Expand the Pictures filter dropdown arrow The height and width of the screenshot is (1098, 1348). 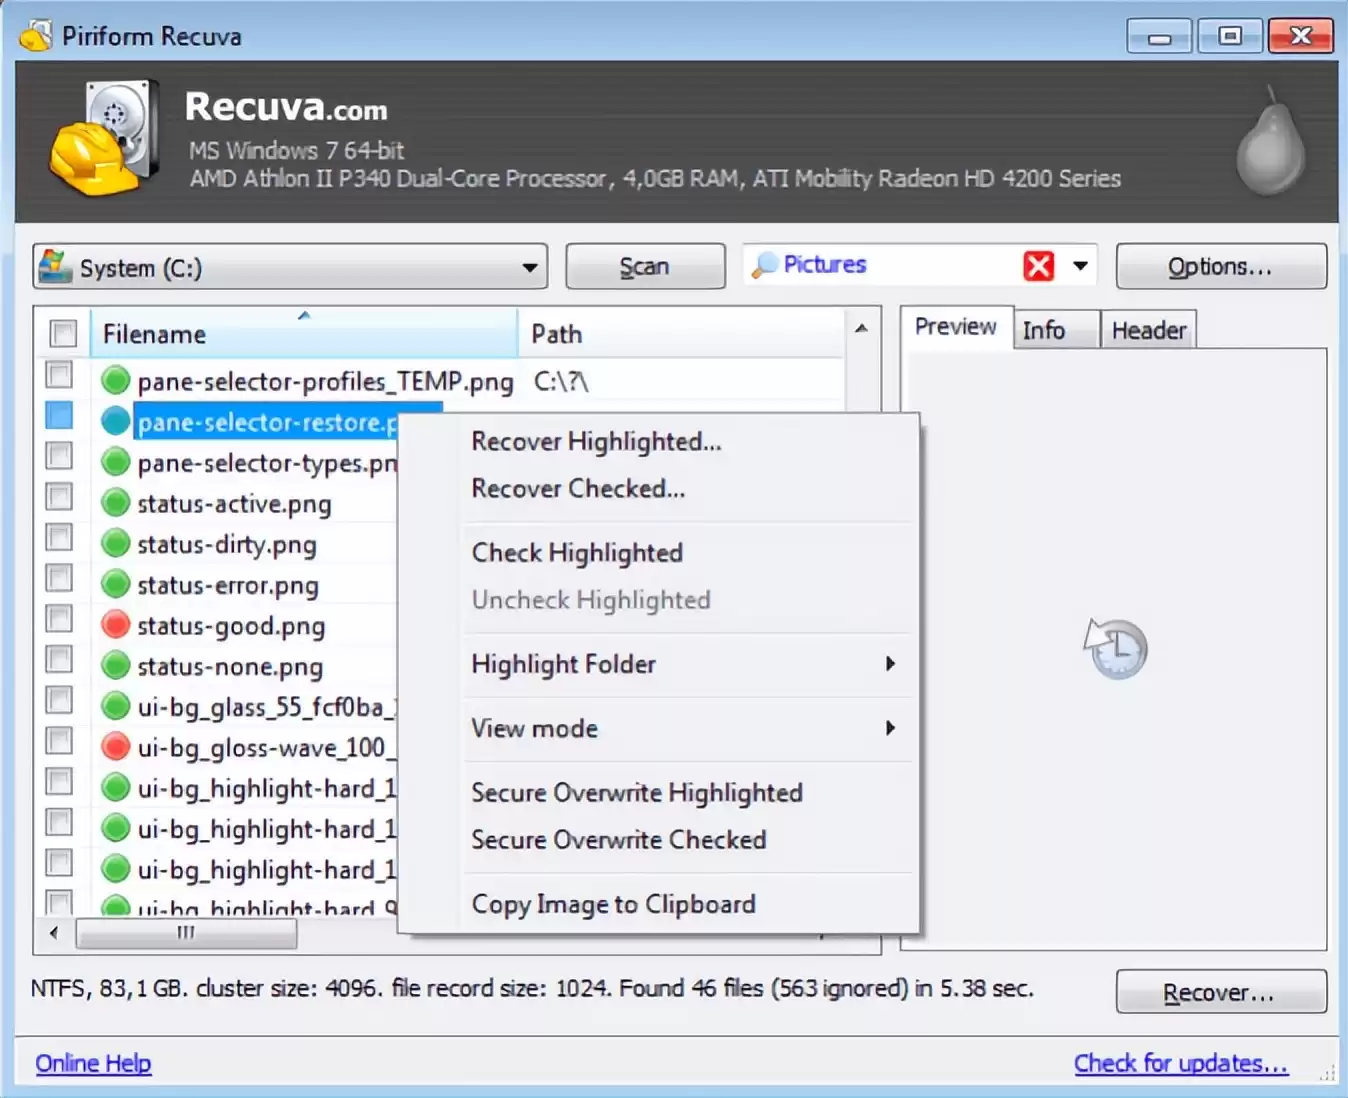pyautogui.click(x=1080, y=266)
